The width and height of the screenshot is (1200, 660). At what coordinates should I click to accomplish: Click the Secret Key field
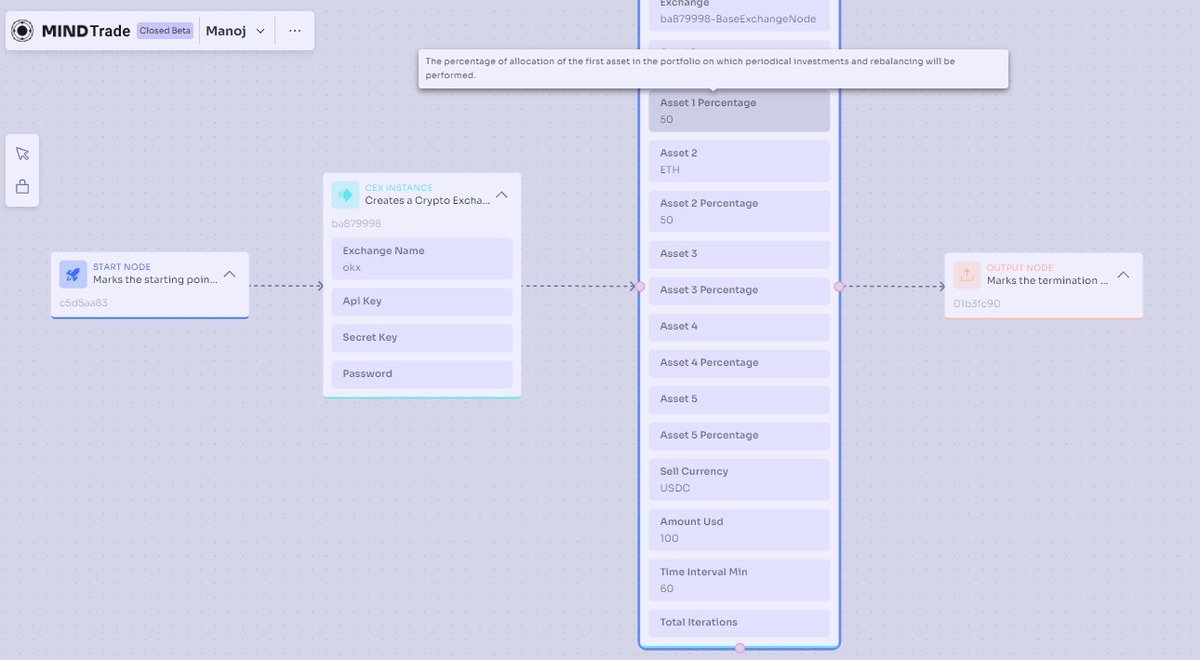click(x=422, y=338)
